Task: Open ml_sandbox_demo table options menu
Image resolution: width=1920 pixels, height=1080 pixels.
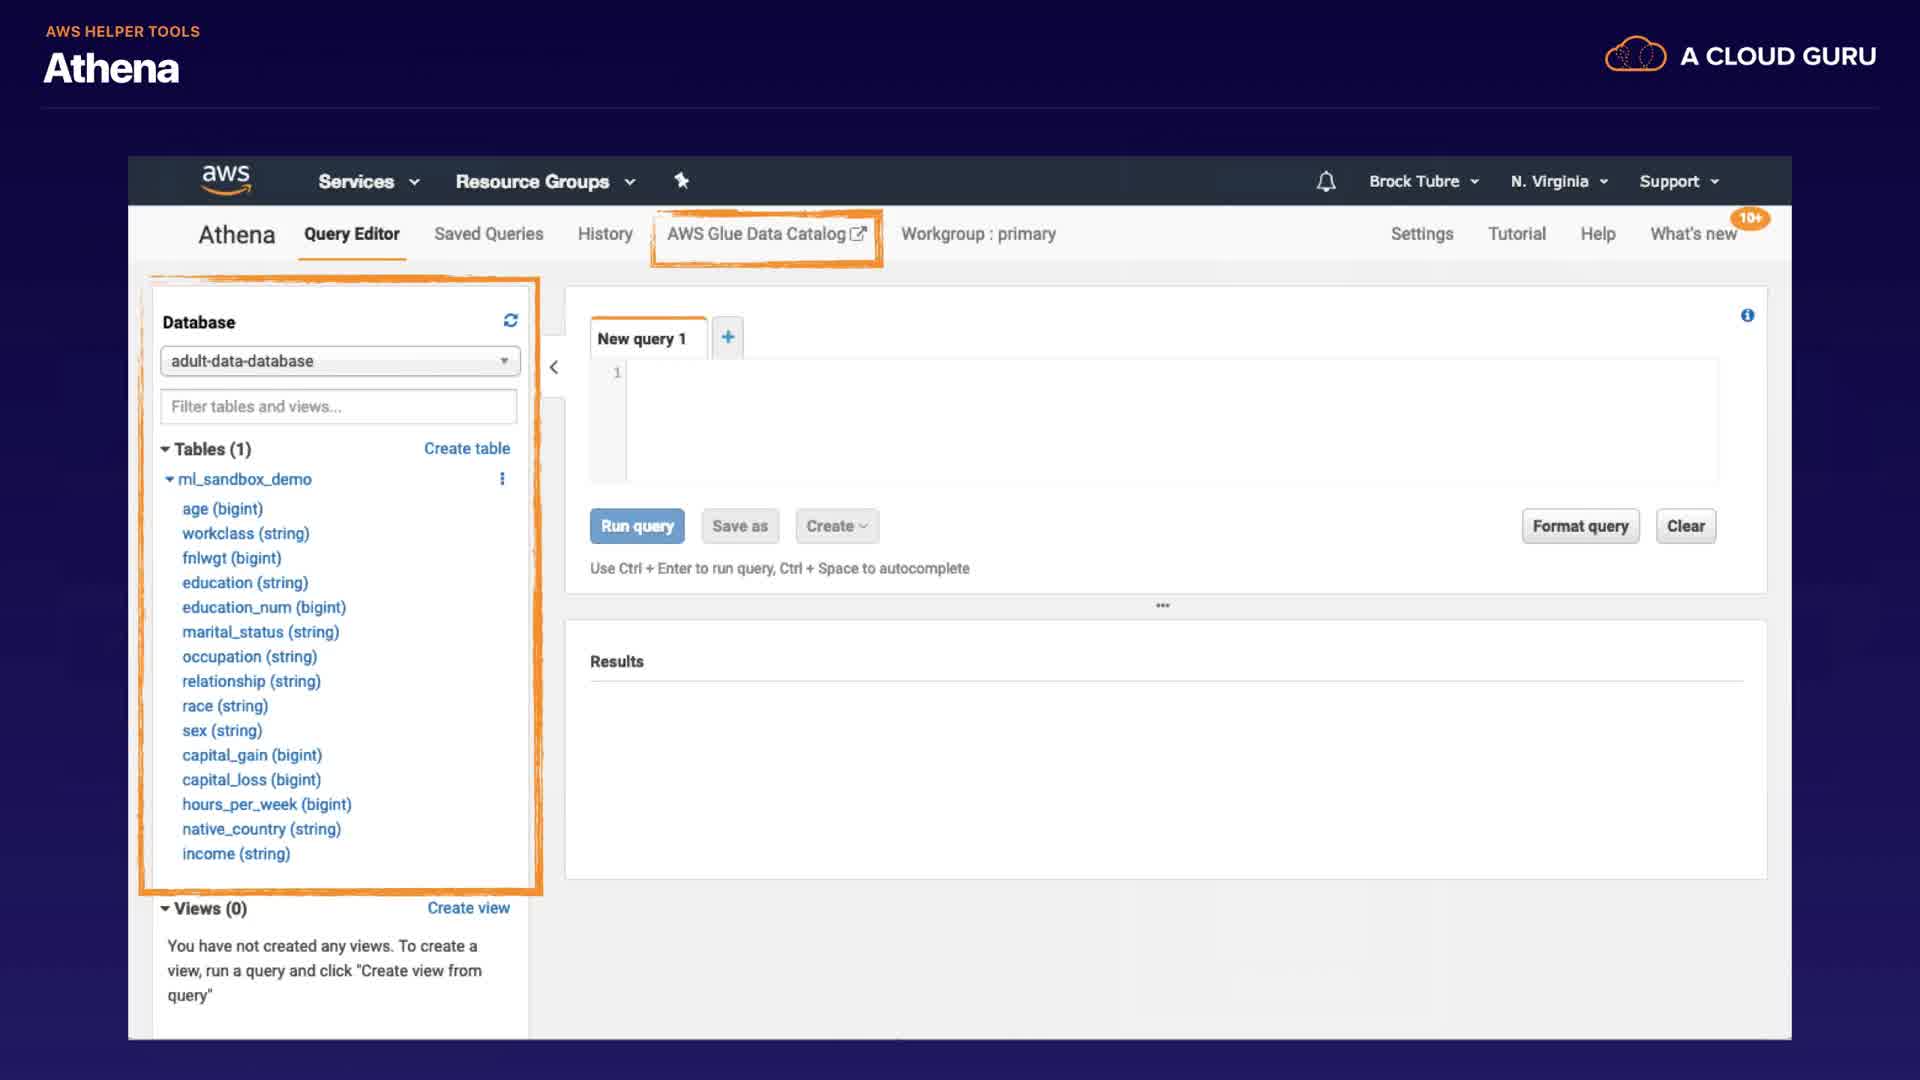Action: pyautogui.click(x=502, y=479)
